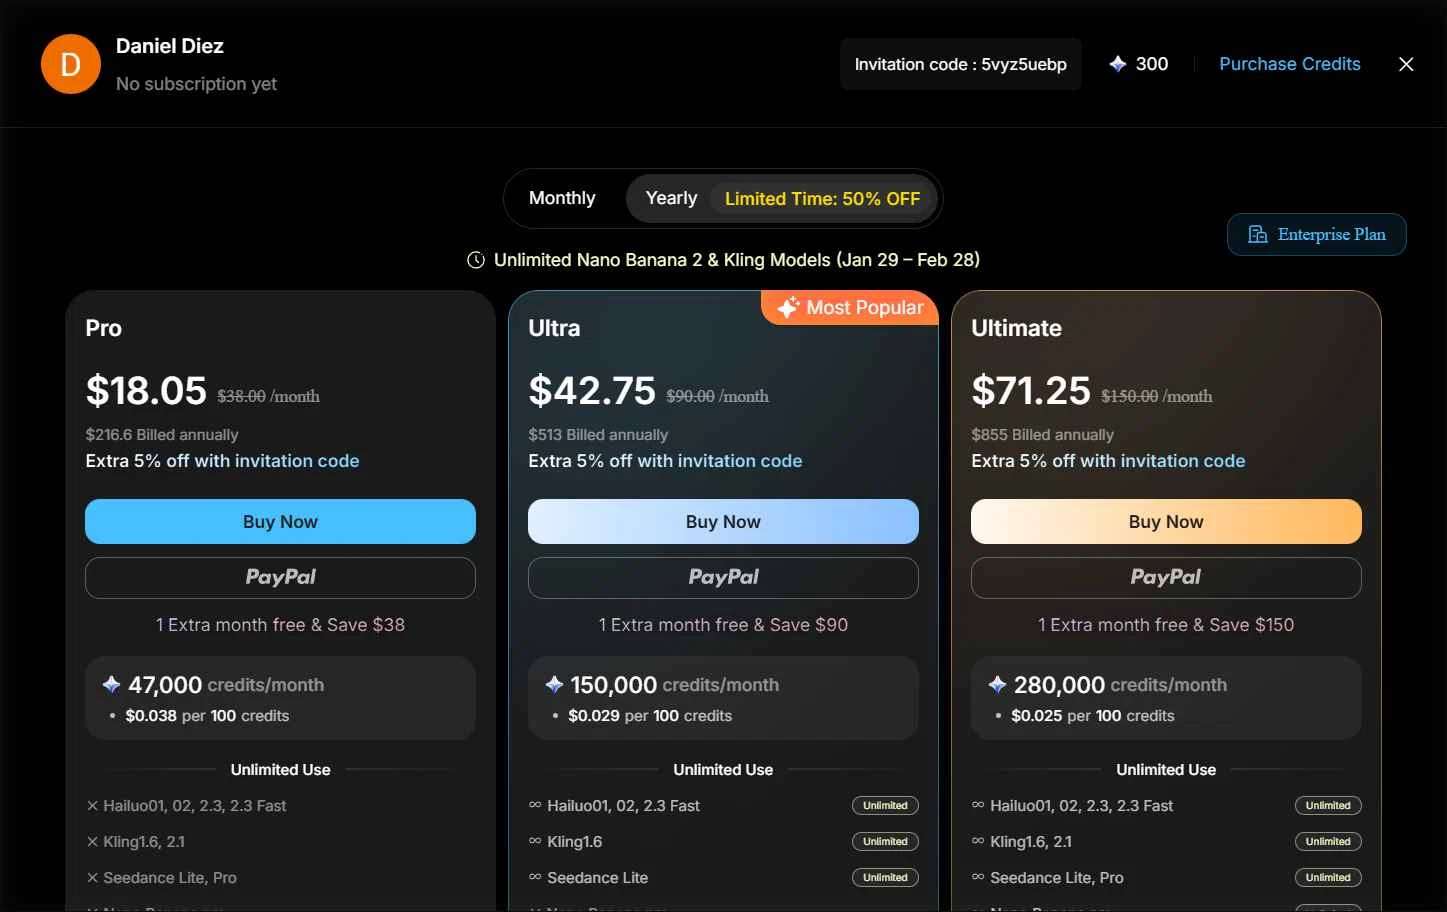Viewport: 1447px width, 912px height.
Task: Click the X icon beside Pro Seedance Lite, Pro
Action: [x=92, y=877]
